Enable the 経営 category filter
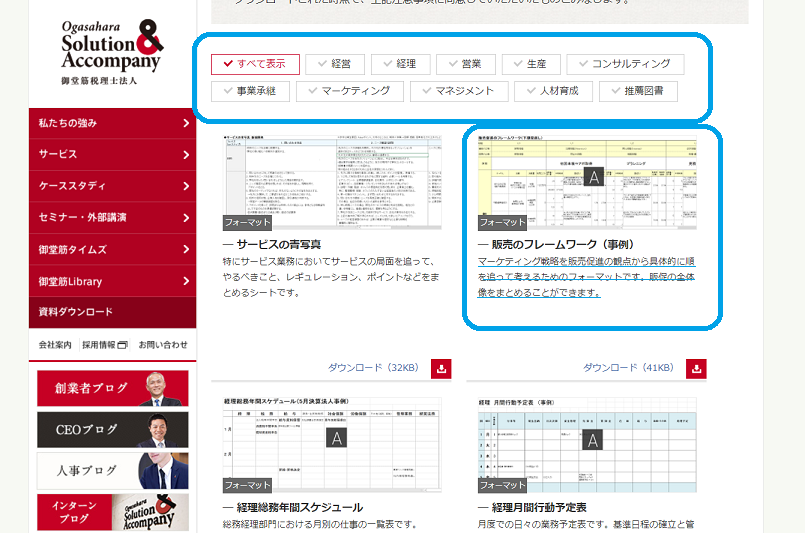The image size is (805, 533). click(x=334, y=64)
